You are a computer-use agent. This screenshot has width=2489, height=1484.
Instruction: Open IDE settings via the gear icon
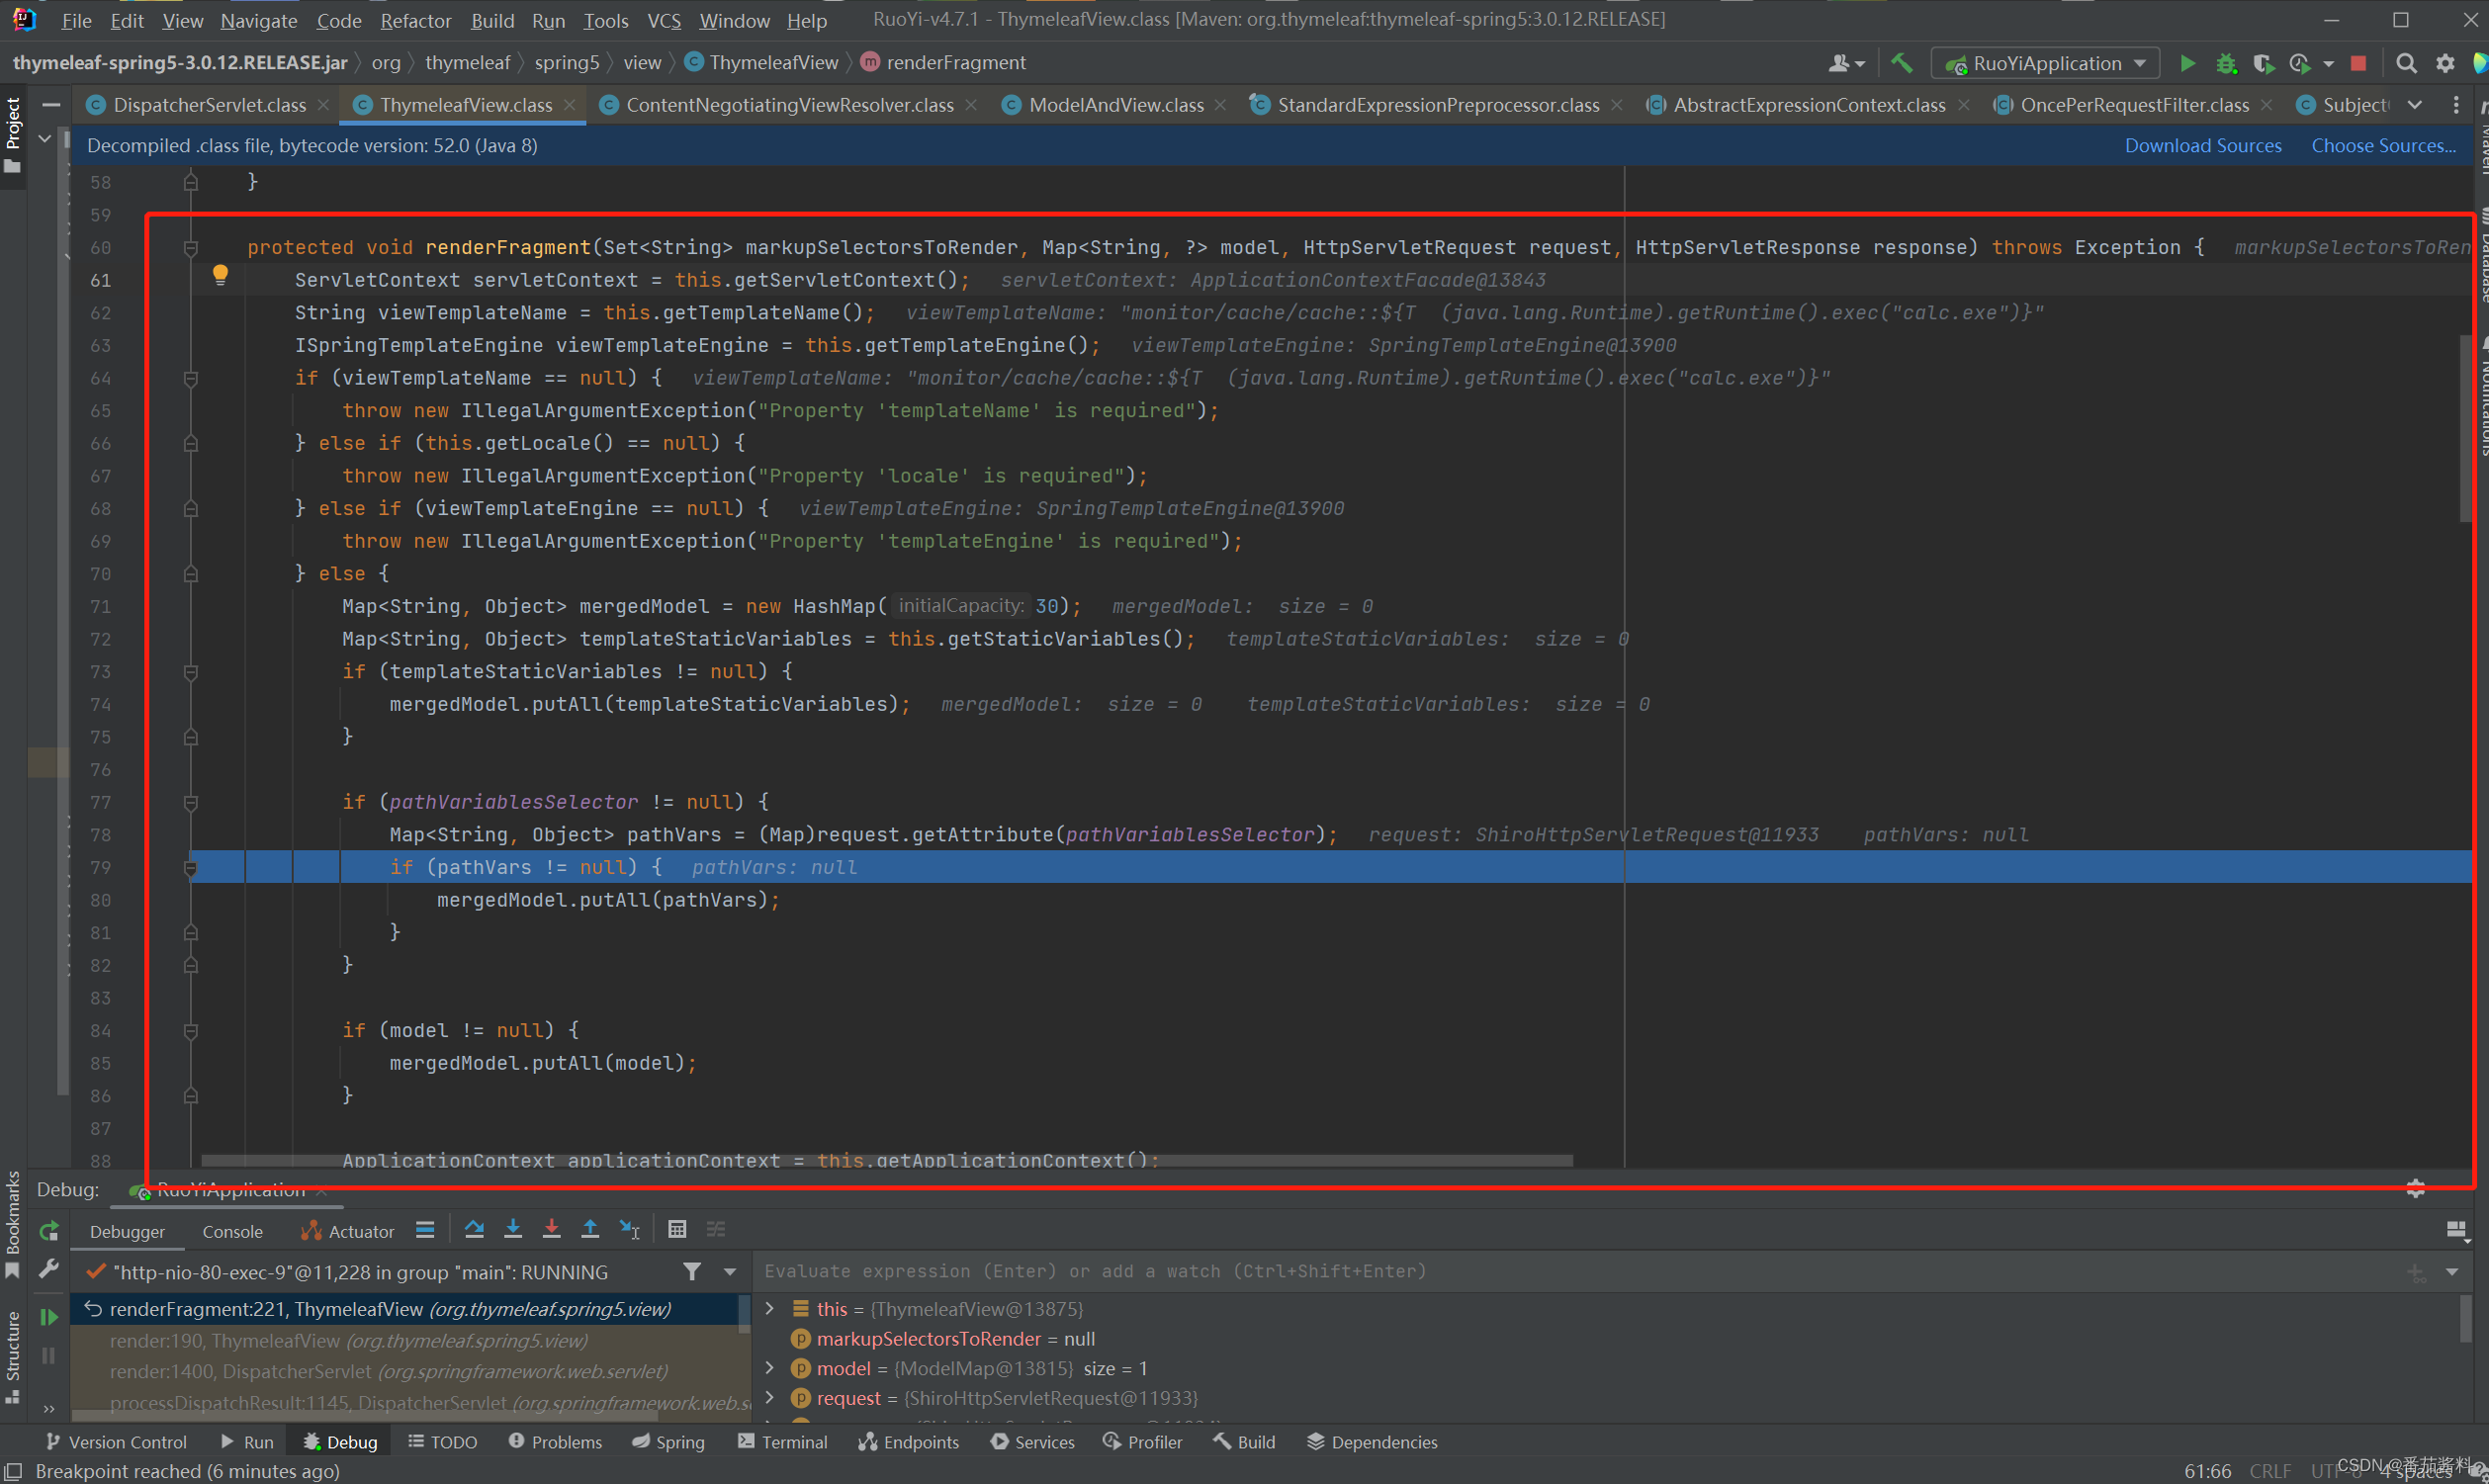[2445, 63]
